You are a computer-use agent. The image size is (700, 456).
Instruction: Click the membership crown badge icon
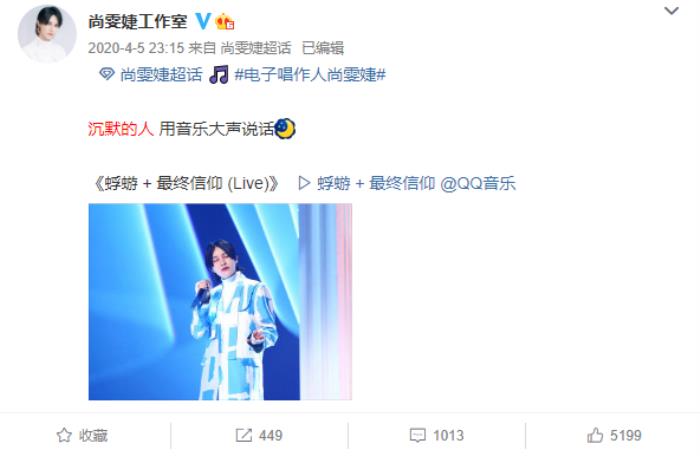[x=225, y=21]
